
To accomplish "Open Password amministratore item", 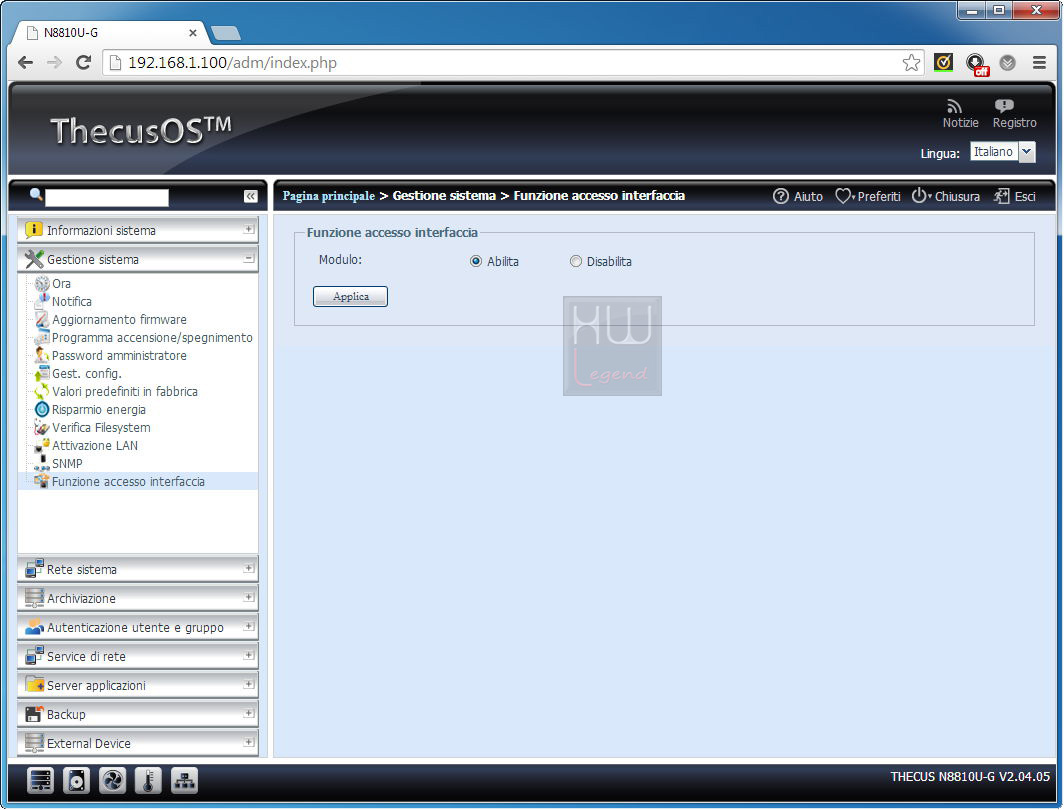I will point(119,355).
